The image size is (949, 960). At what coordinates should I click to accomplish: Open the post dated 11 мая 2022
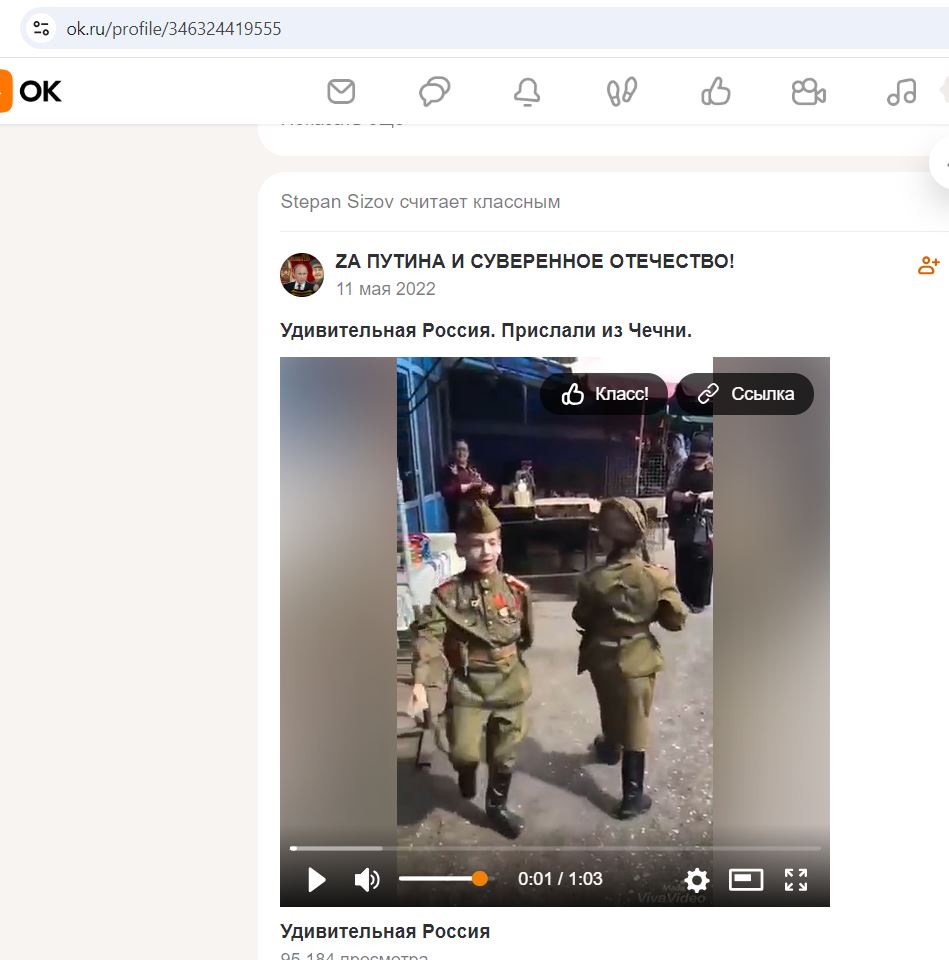point(386,288)
